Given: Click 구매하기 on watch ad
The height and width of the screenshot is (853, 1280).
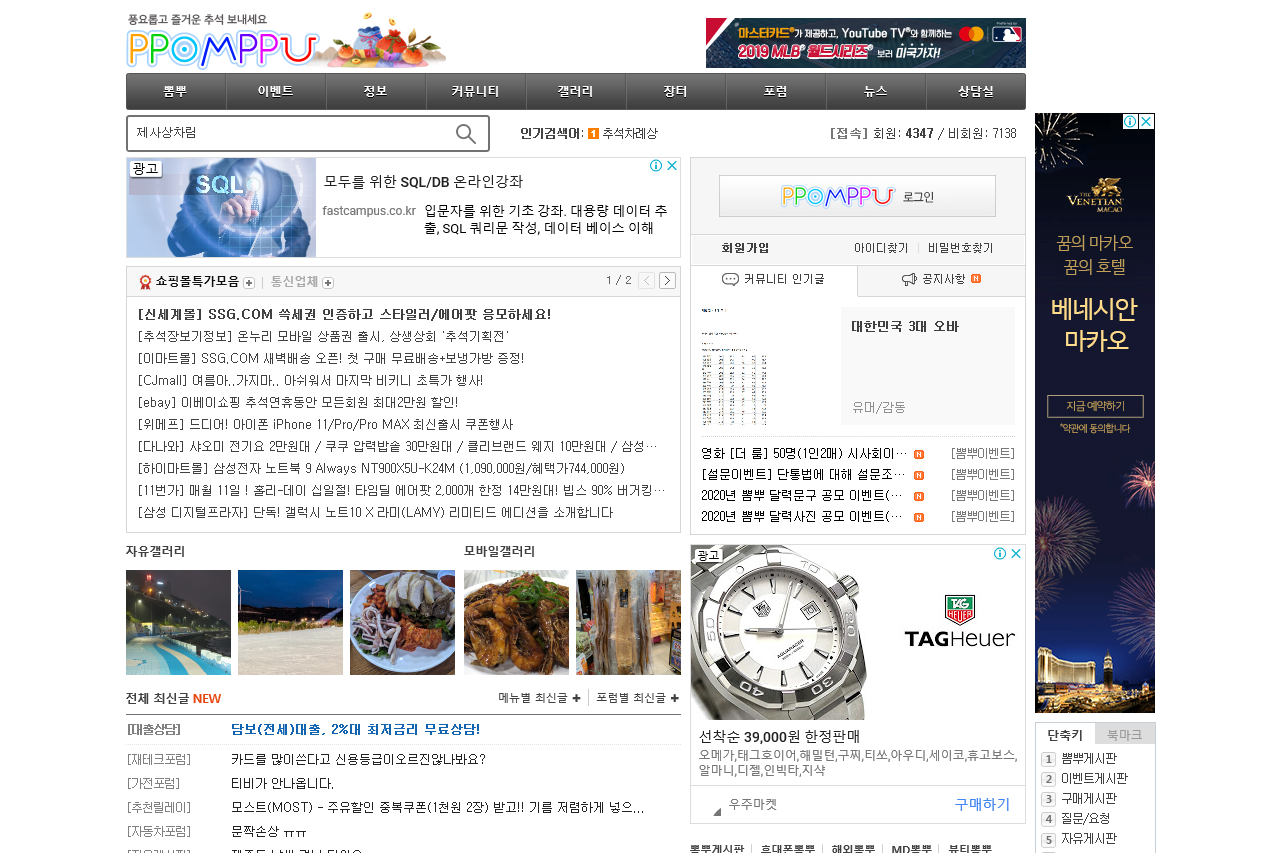Looking at the screenshot, I should point(982,804).
